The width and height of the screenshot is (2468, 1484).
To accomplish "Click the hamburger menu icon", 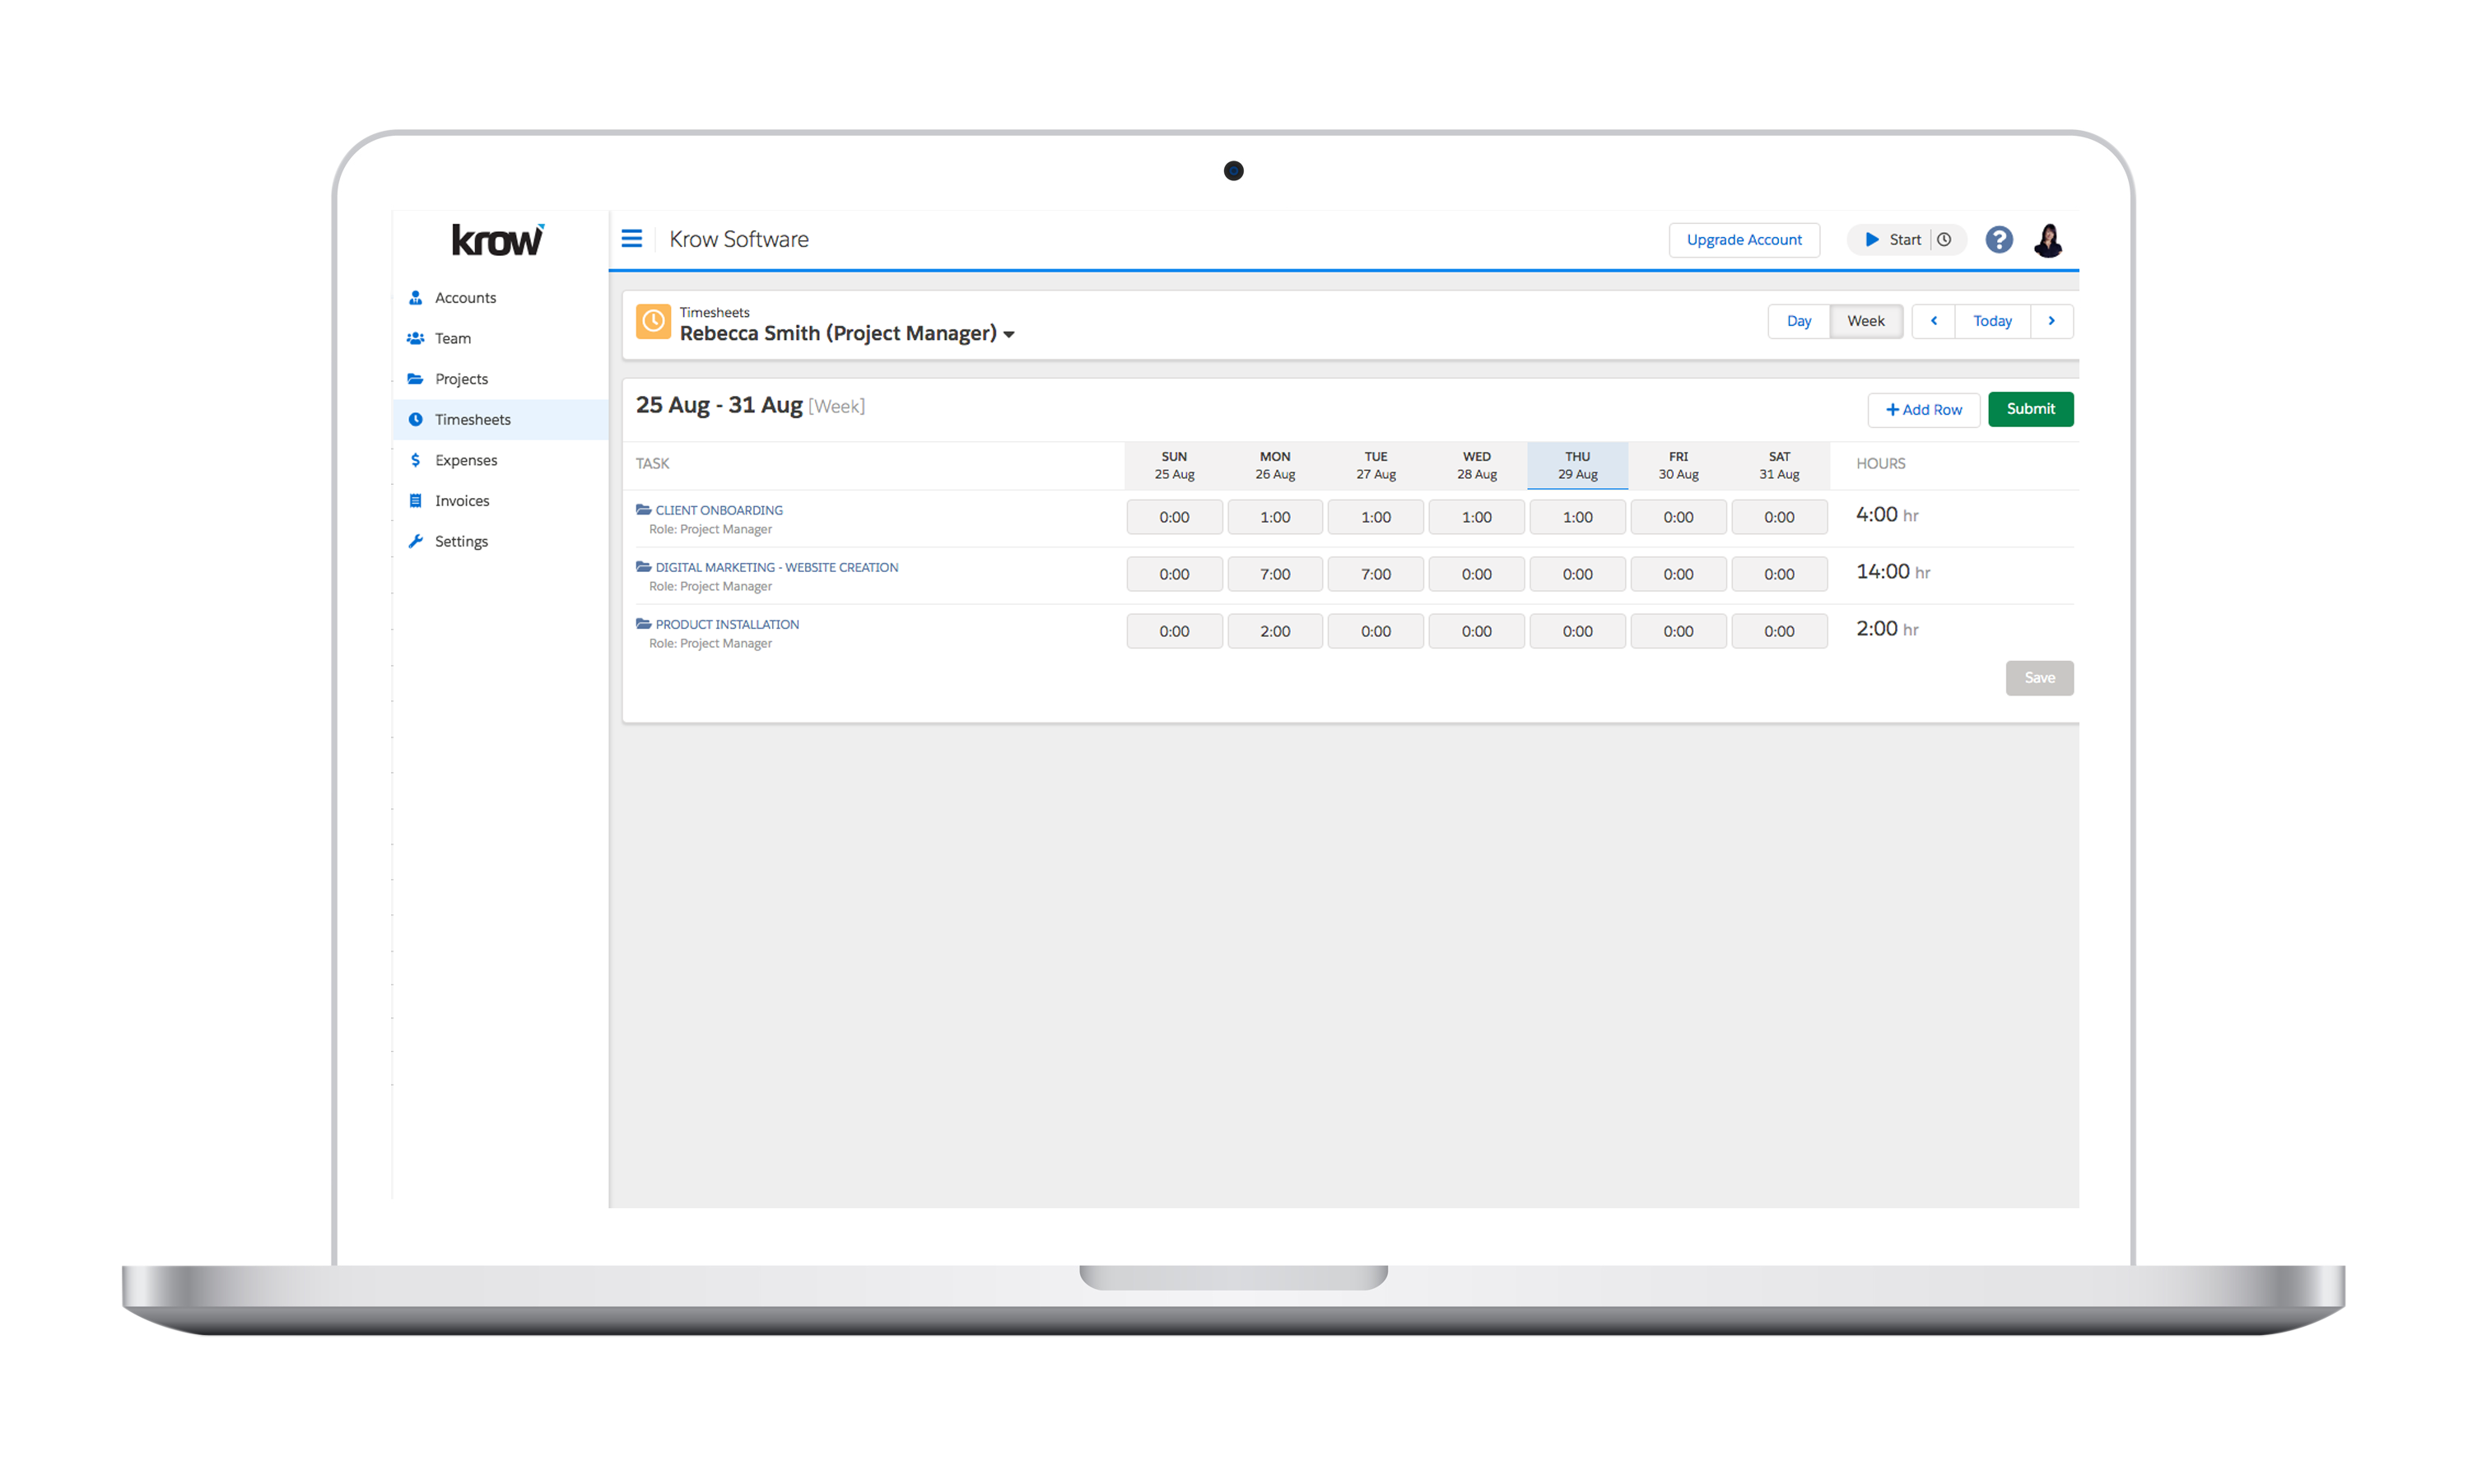I will tap(631, 239).
